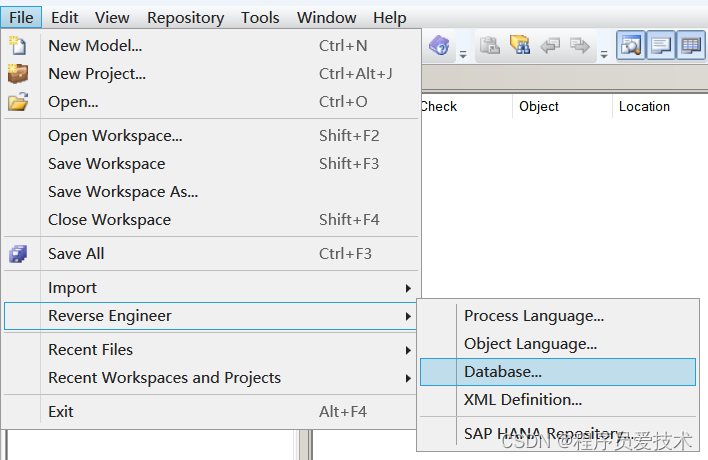Image resolution: width=708 pixels, height=460 pixels.
Task: Click the purple help book toolbar icon
Action: point(439,46)
